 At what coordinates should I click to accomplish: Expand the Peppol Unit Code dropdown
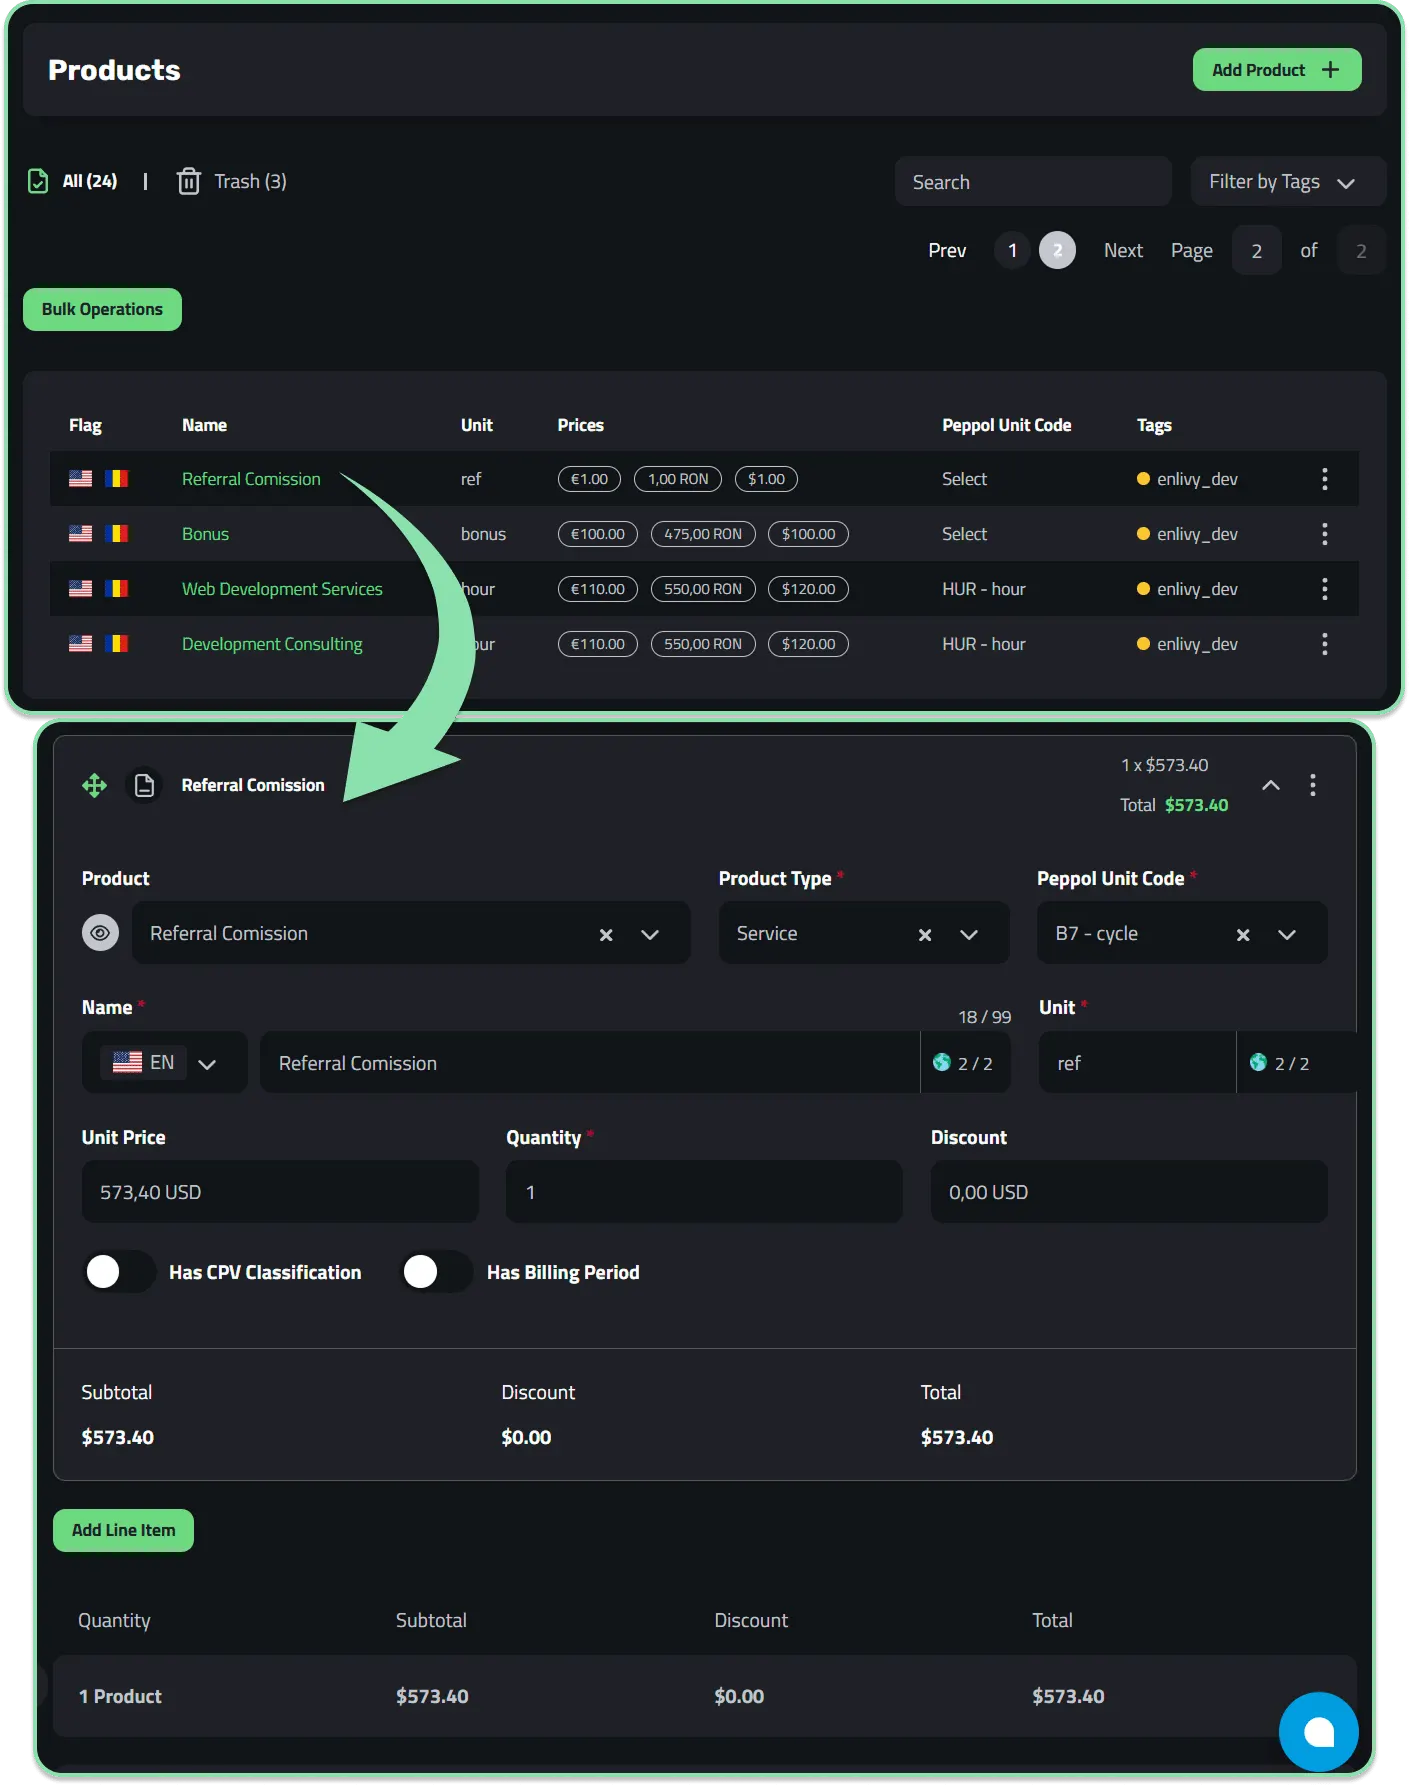pos(1287,934)
